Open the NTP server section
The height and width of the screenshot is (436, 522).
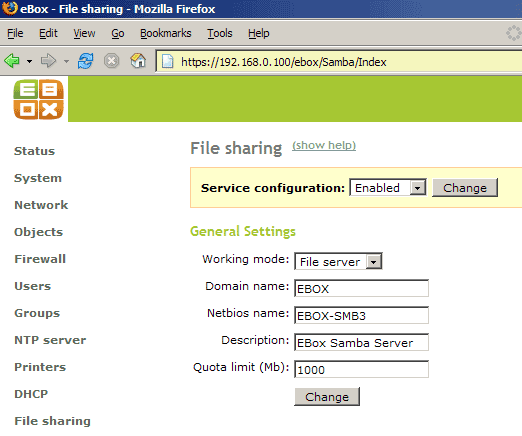[x=50, y=340]
